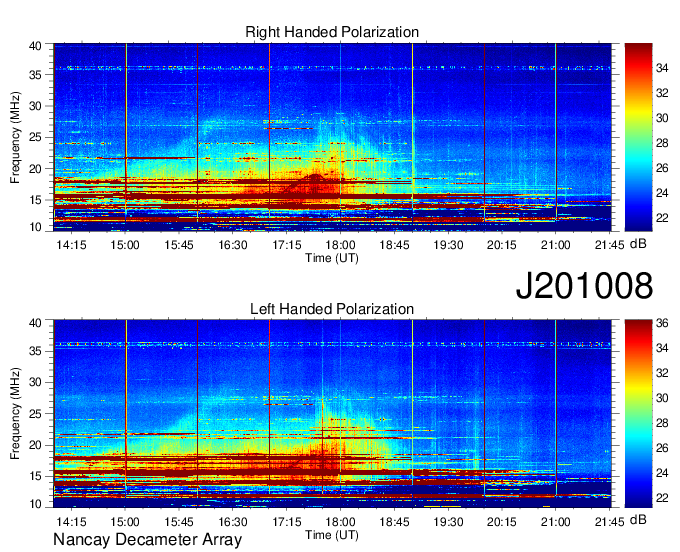This screenshot has width=680, height=552.
Task: Click 30 MHz tick on Right Handed plot
Action: [35, 106]
